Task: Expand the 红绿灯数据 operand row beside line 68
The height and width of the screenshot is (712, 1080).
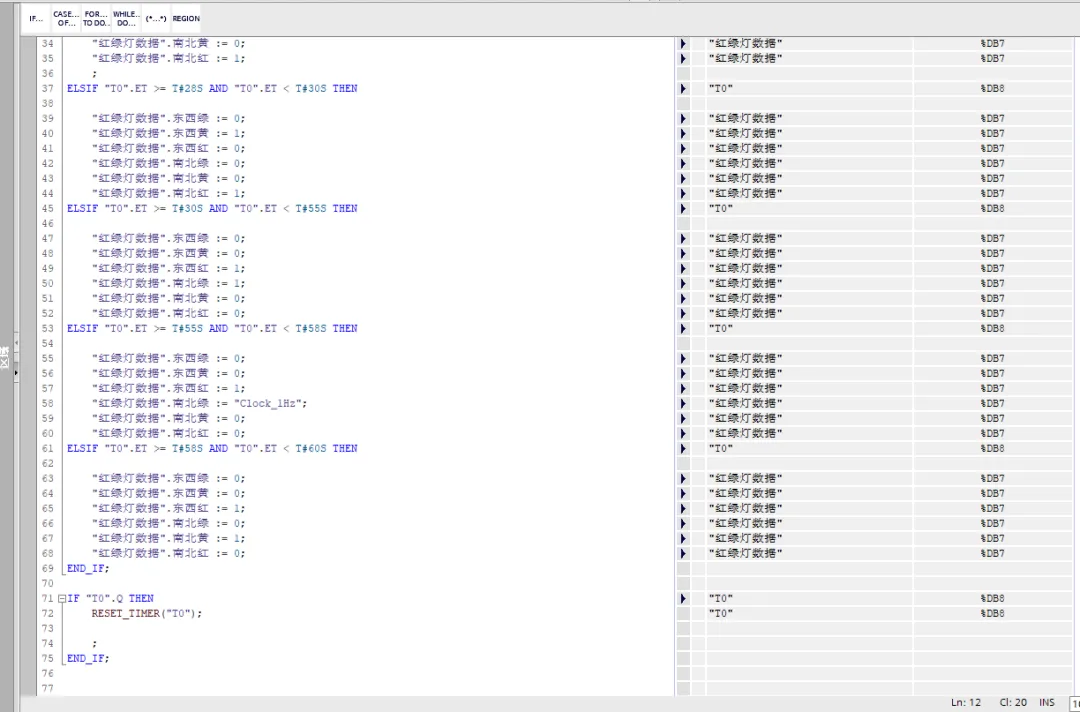Action: [683, 554]
